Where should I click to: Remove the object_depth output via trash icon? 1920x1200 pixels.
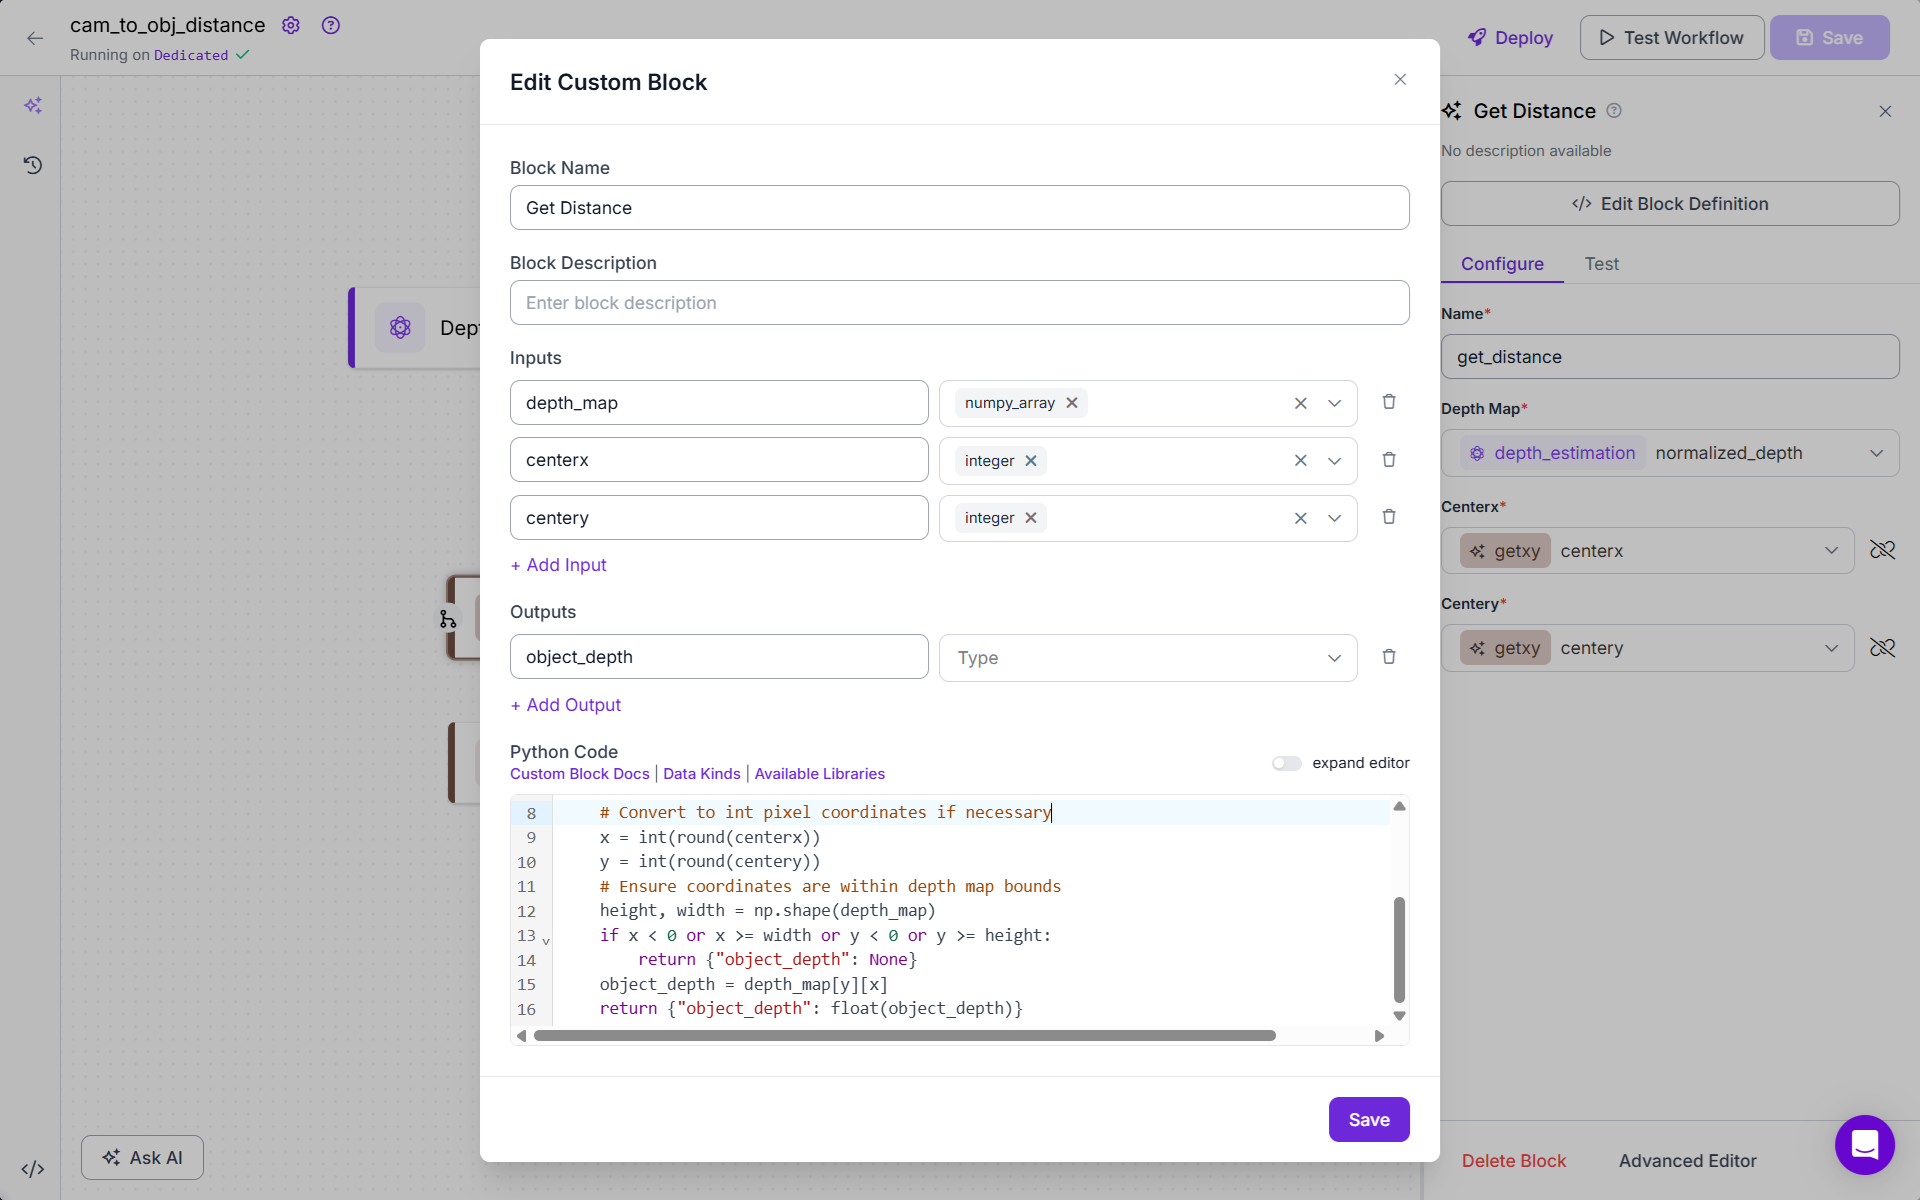(1389, 657)
